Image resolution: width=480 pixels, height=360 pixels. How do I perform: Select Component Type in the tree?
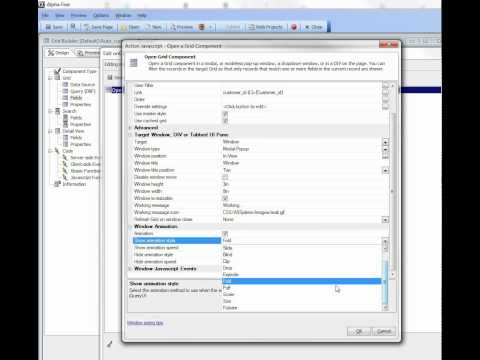pos(79,71)
